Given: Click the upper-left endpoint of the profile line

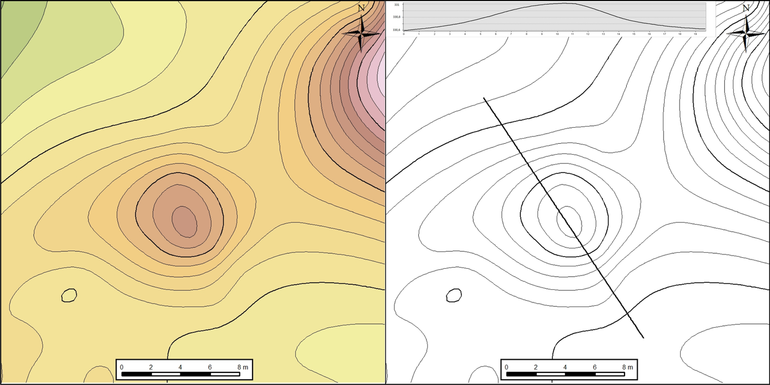Looking at the screenshot, I should (484, 98).
